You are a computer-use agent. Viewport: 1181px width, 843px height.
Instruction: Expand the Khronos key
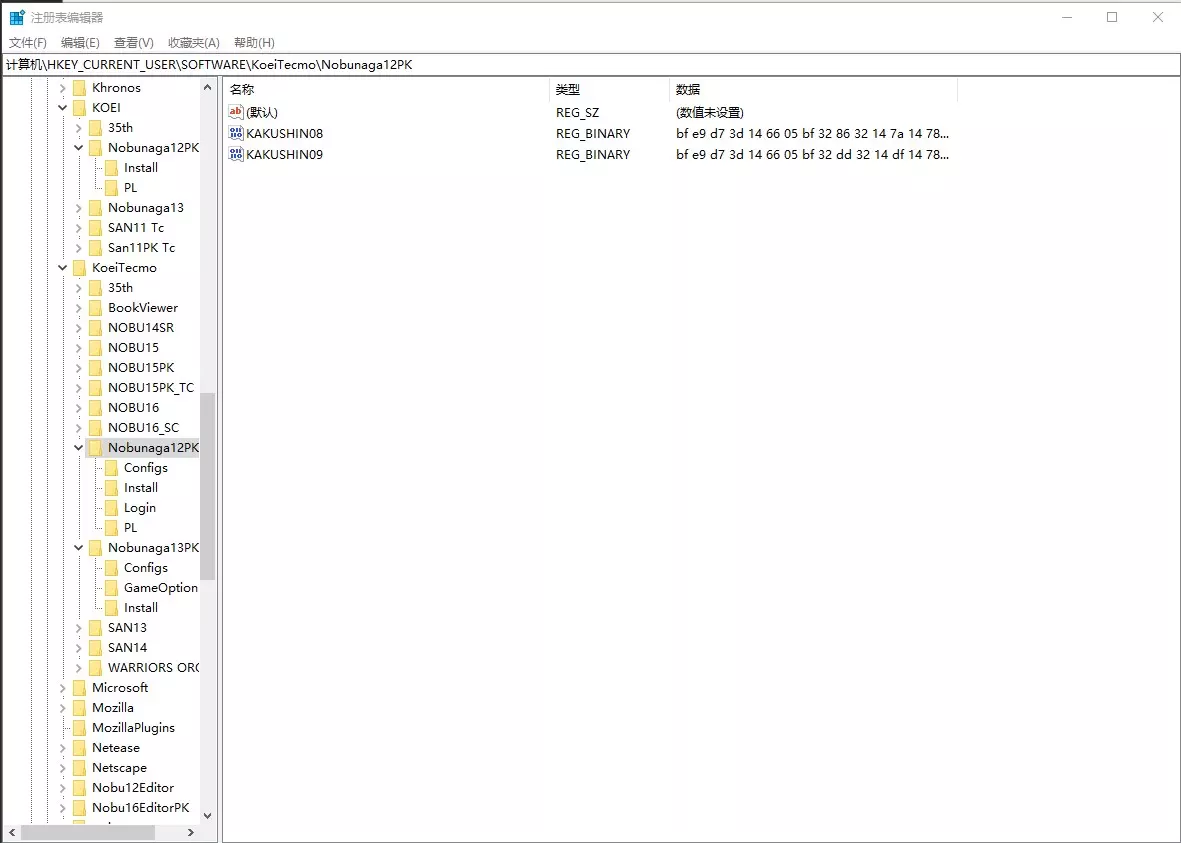point(63,88)
